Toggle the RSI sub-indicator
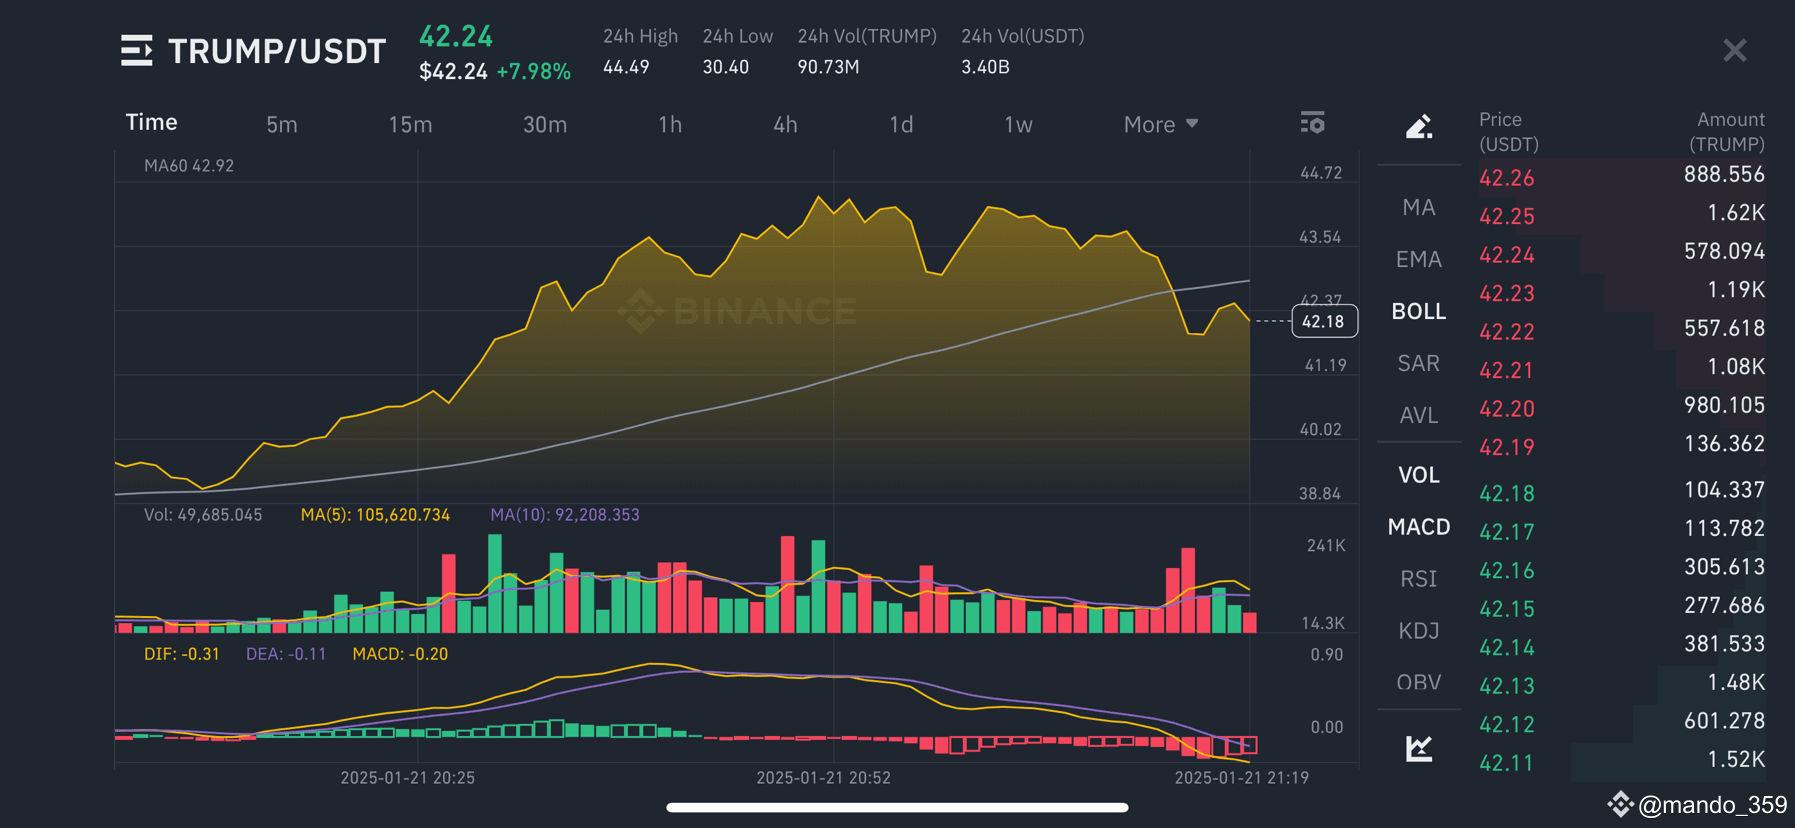The image size is (1795, 828). [1419, 579]
